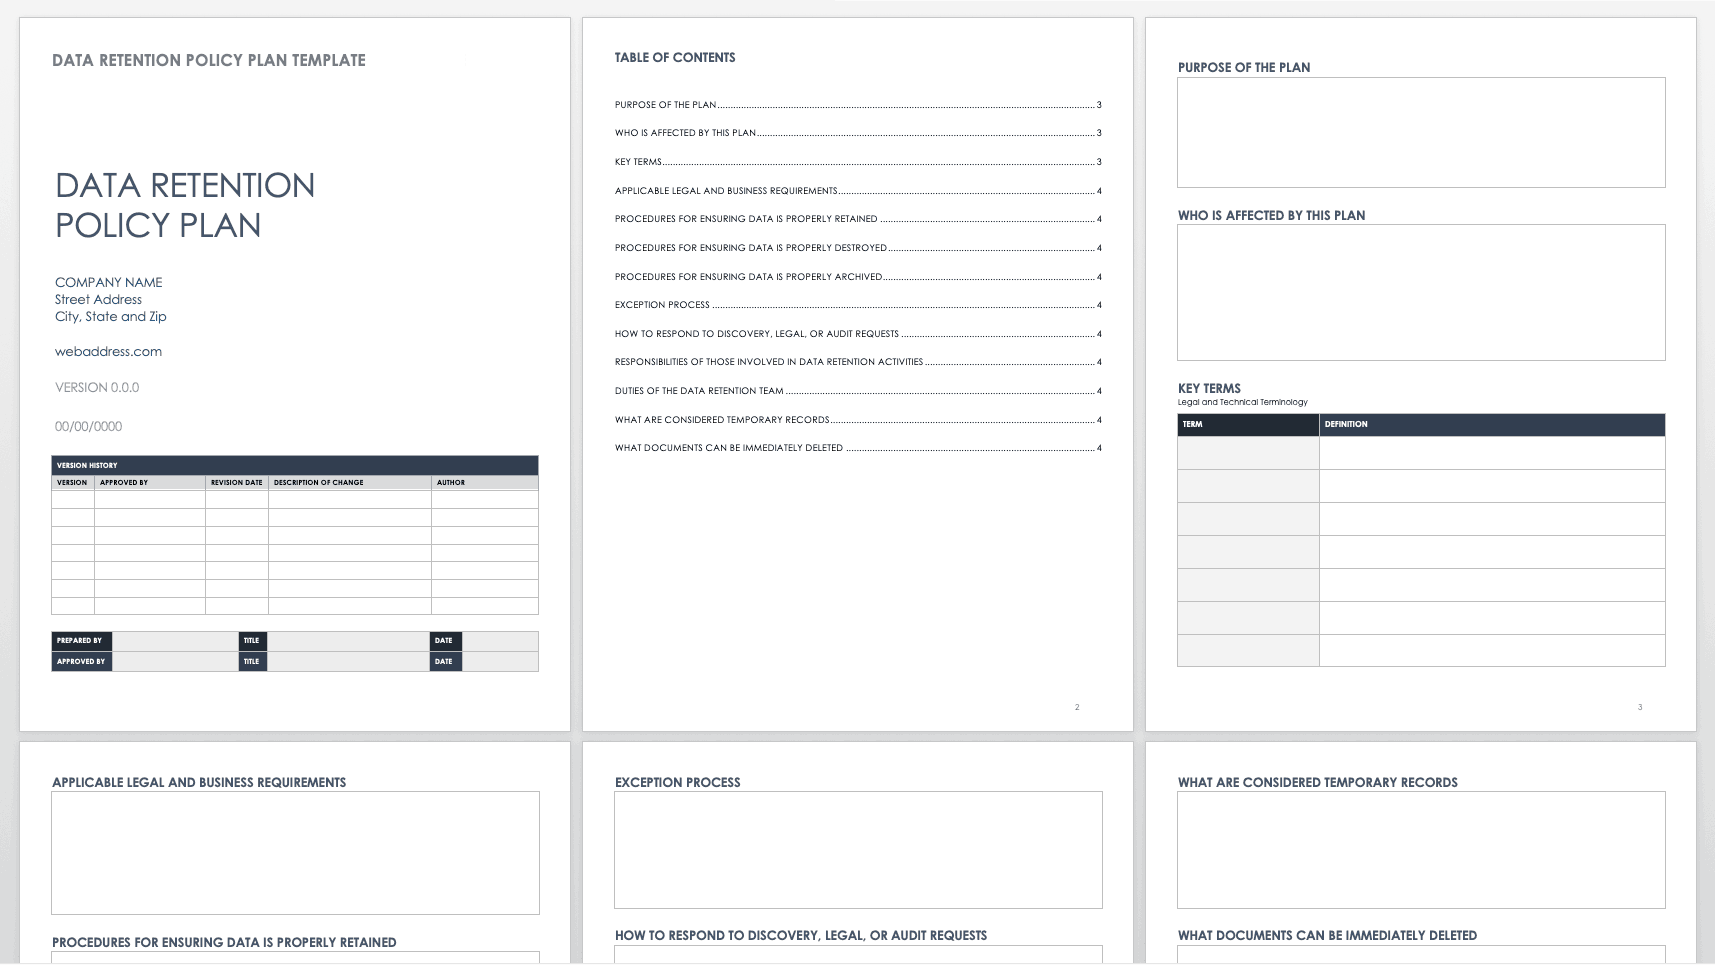Click the What Are Considered Temporary Records box

point(1420,850)
